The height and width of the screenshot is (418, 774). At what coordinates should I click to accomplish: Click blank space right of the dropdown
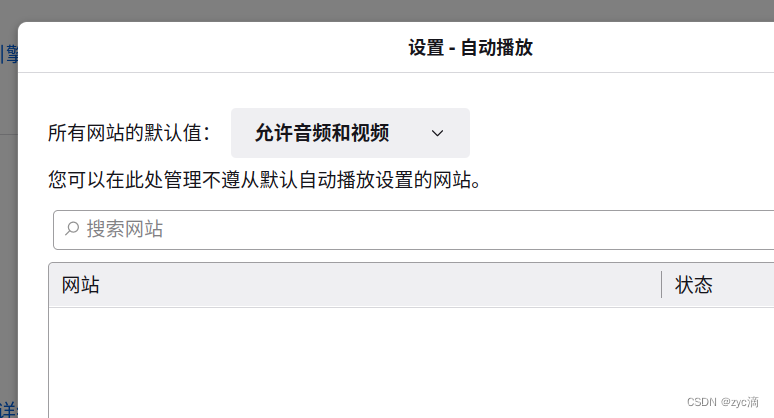pyautogui.click(x=617, y=133)
